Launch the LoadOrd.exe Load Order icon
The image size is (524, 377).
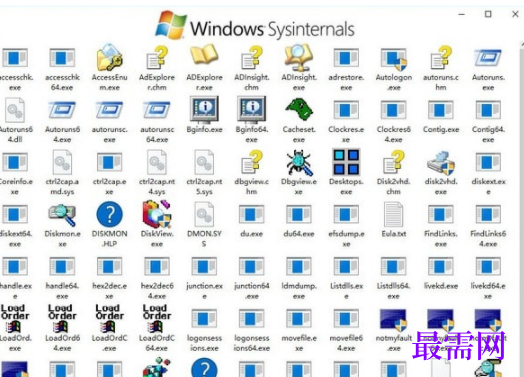point(15,318)
